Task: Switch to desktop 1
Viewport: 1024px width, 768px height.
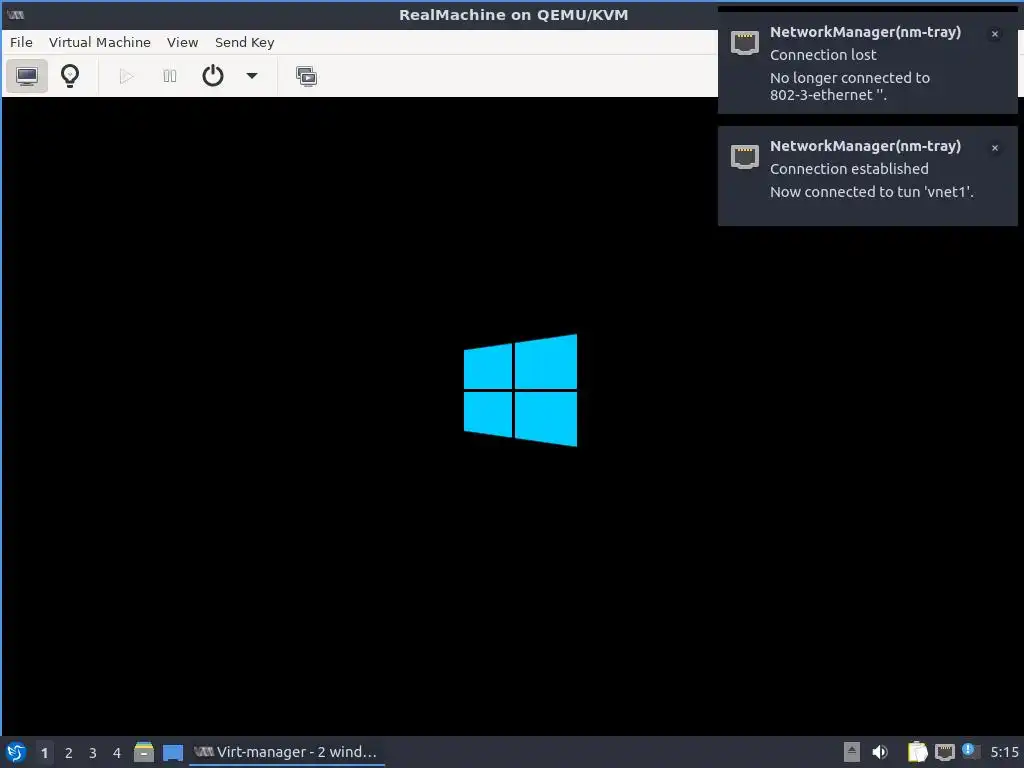Action: point(44,753)
